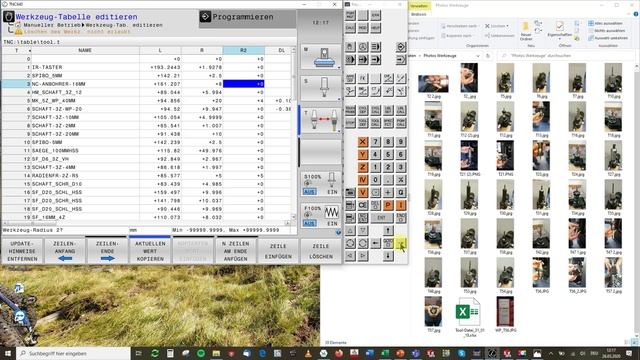640x360 pixels.
Task: Click the L column header
Action: pos(160,50)
